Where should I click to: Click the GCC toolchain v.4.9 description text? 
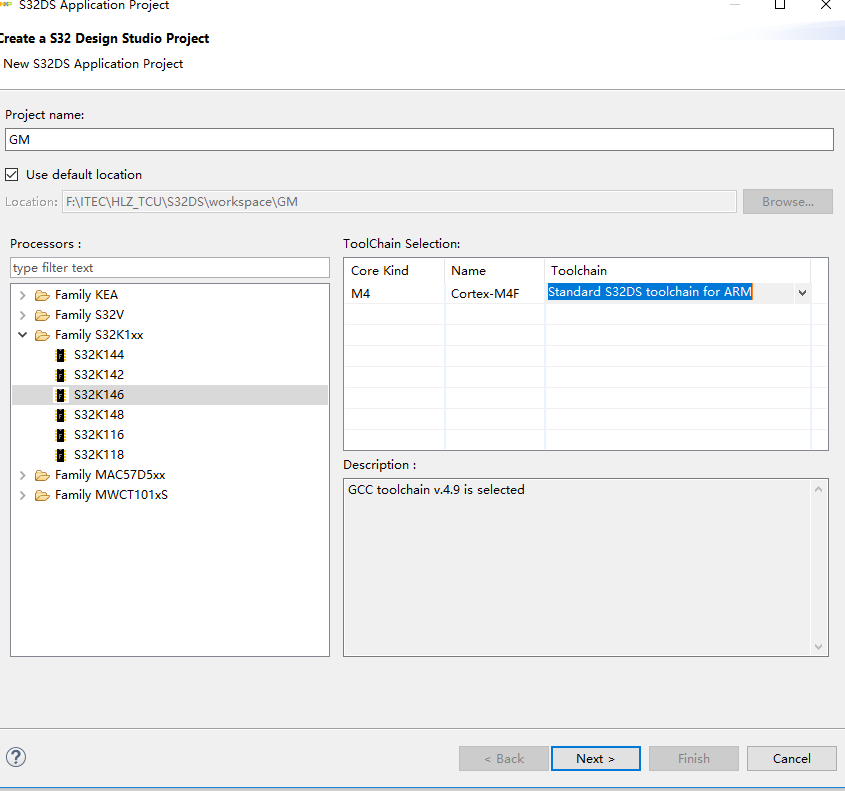click(436, 490)
